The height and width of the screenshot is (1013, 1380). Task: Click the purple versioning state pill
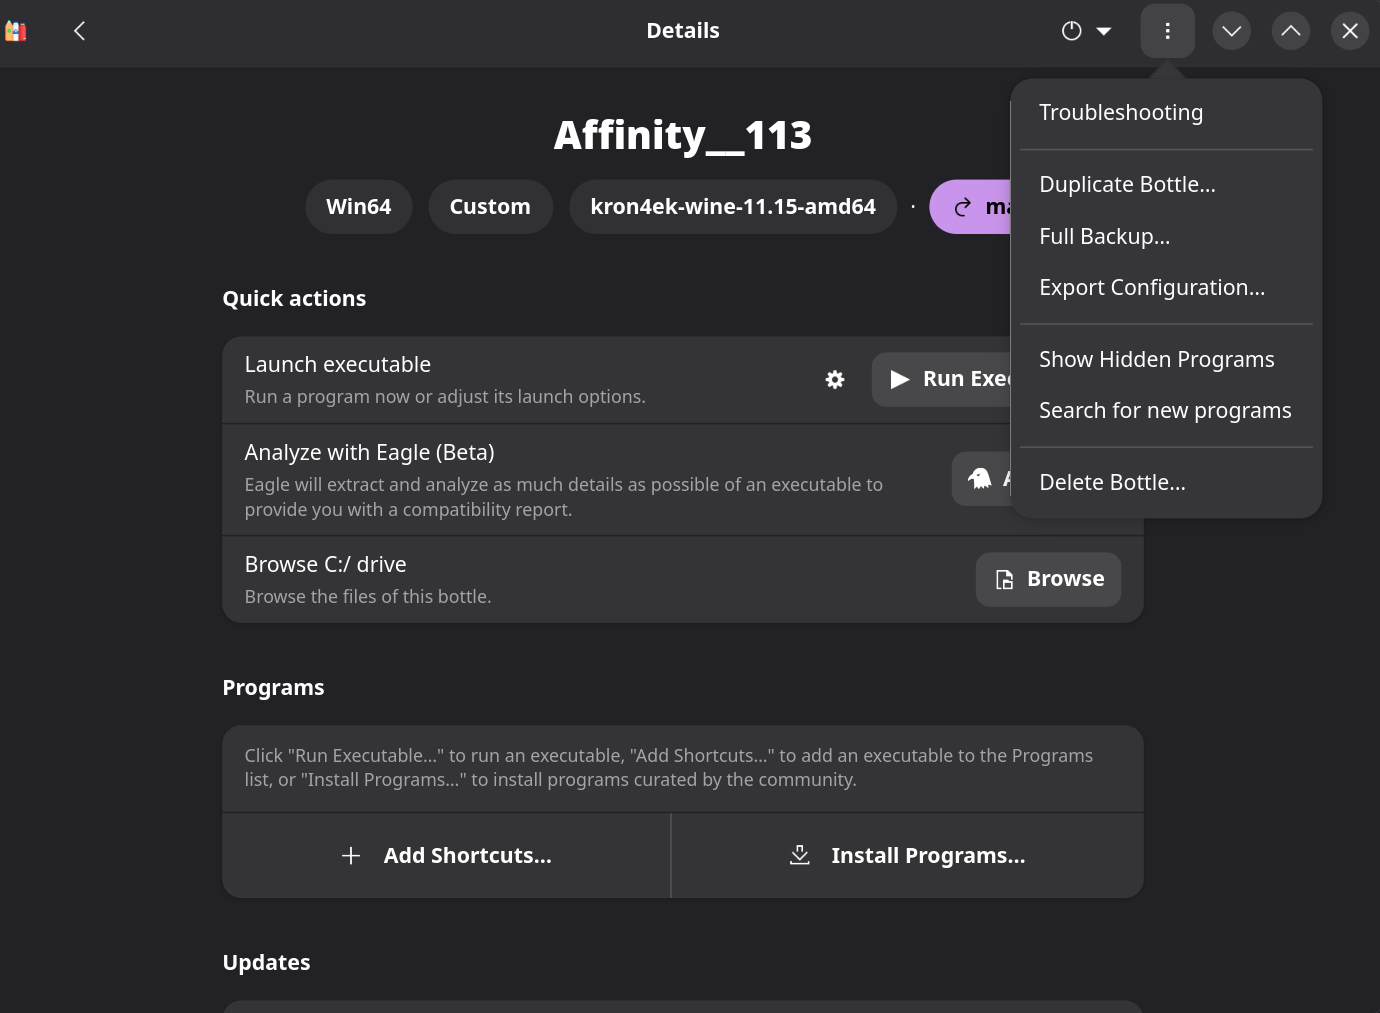click(970, 207)
